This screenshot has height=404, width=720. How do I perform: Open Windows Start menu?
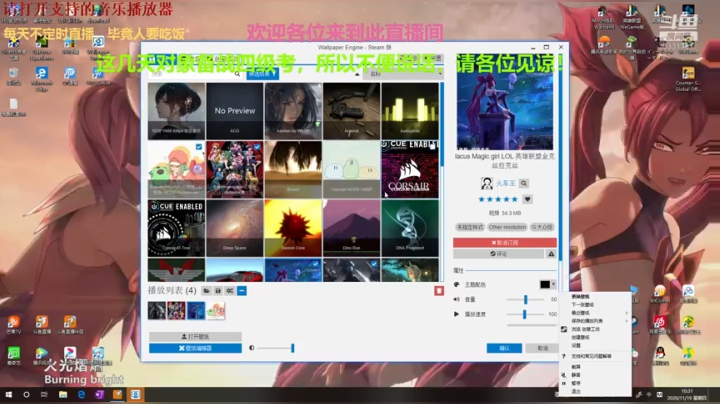point(9,394)
